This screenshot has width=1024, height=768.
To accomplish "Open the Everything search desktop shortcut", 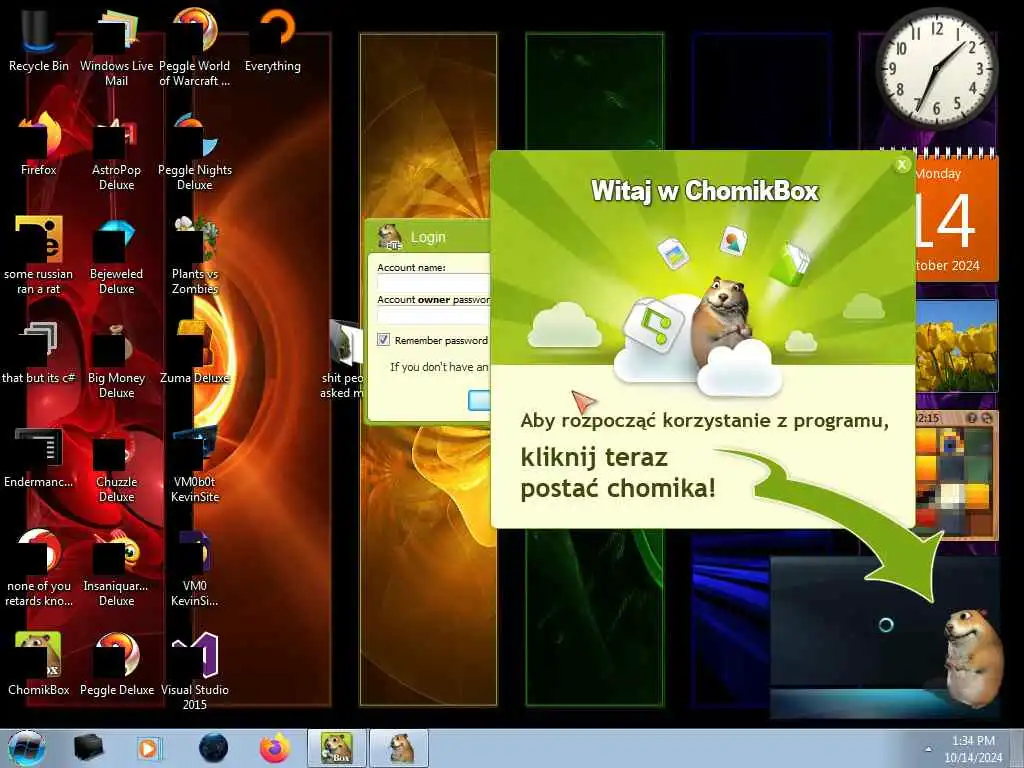I will (x=273, y=39).
